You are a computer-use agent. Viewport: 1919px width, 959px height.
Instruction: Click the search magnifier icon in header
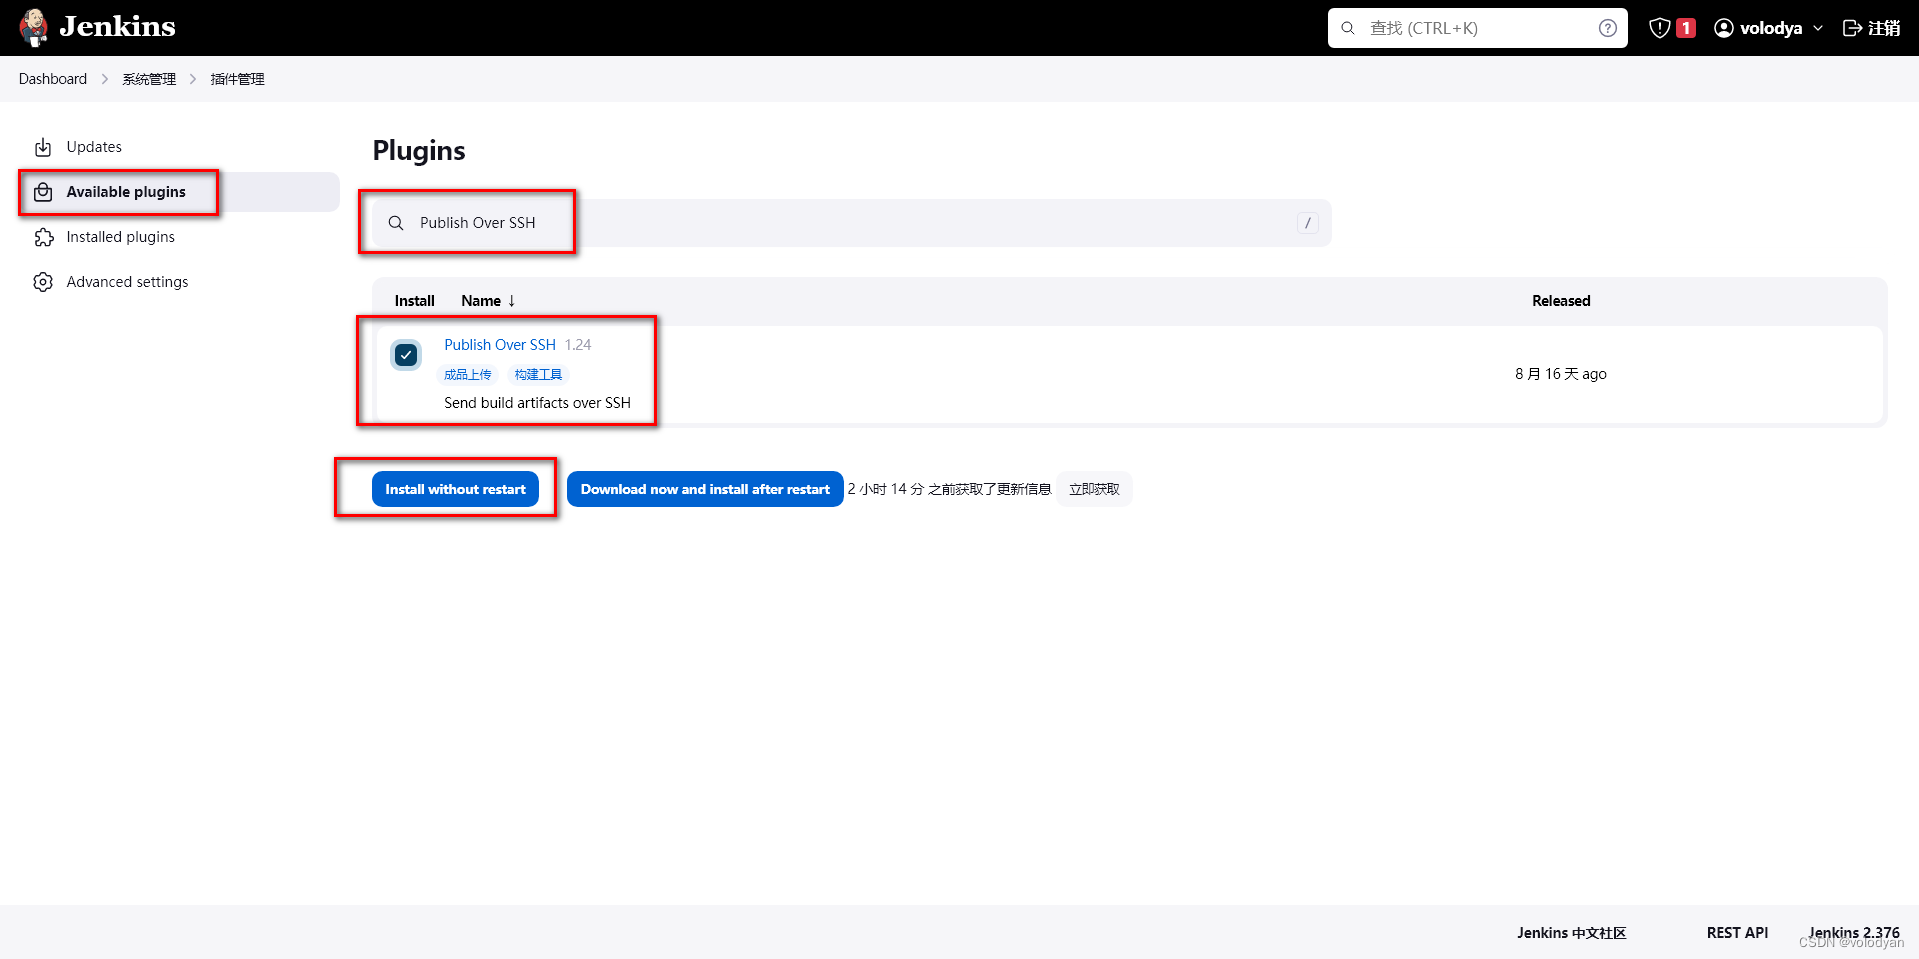(1348, 28)
